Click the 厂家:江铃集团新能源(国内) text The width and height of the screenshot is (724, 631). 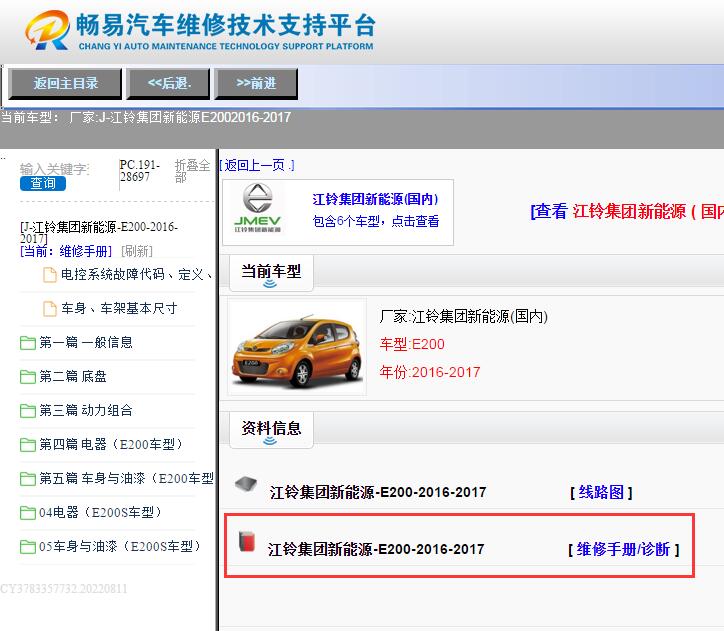464,317
